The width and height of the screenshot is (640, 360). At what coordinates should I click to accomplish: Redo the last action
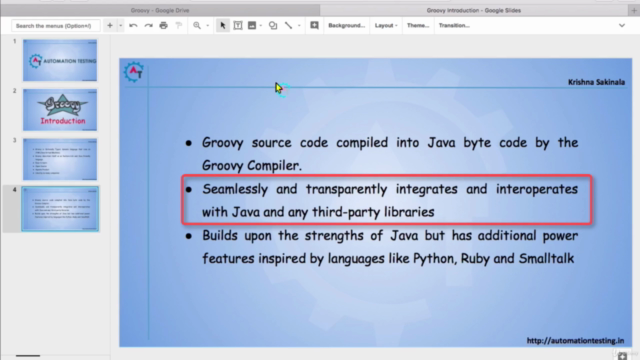[148, 25]
